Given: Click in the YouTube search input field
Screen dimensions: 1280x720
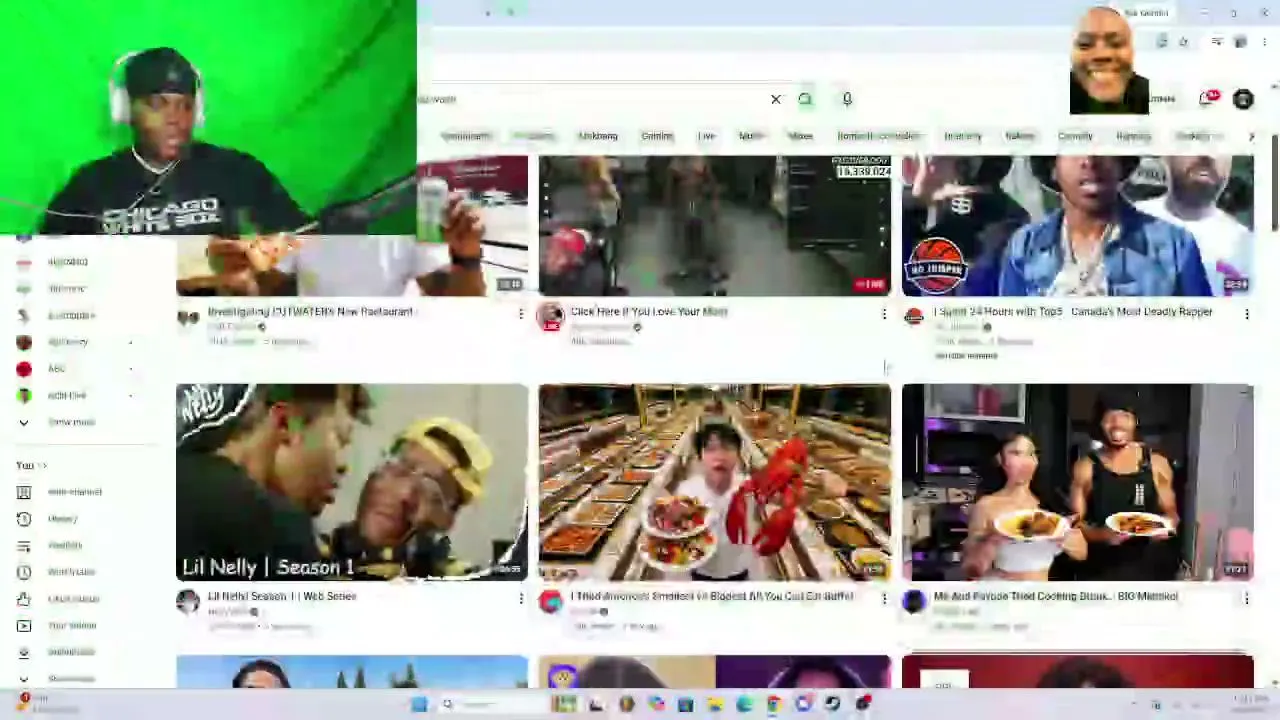Looking at the screenshot, I should pos(590,99).
